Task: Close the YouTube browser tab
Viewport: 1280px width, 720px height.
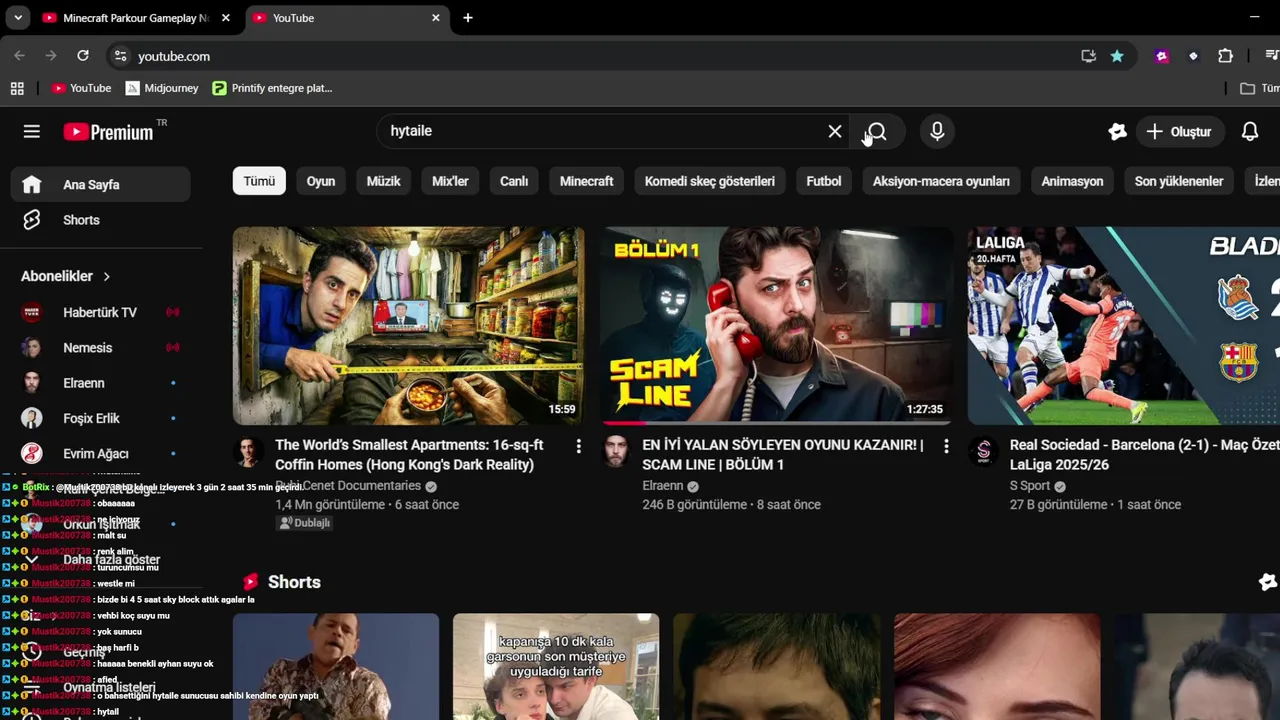Action: tap(436, 18)
